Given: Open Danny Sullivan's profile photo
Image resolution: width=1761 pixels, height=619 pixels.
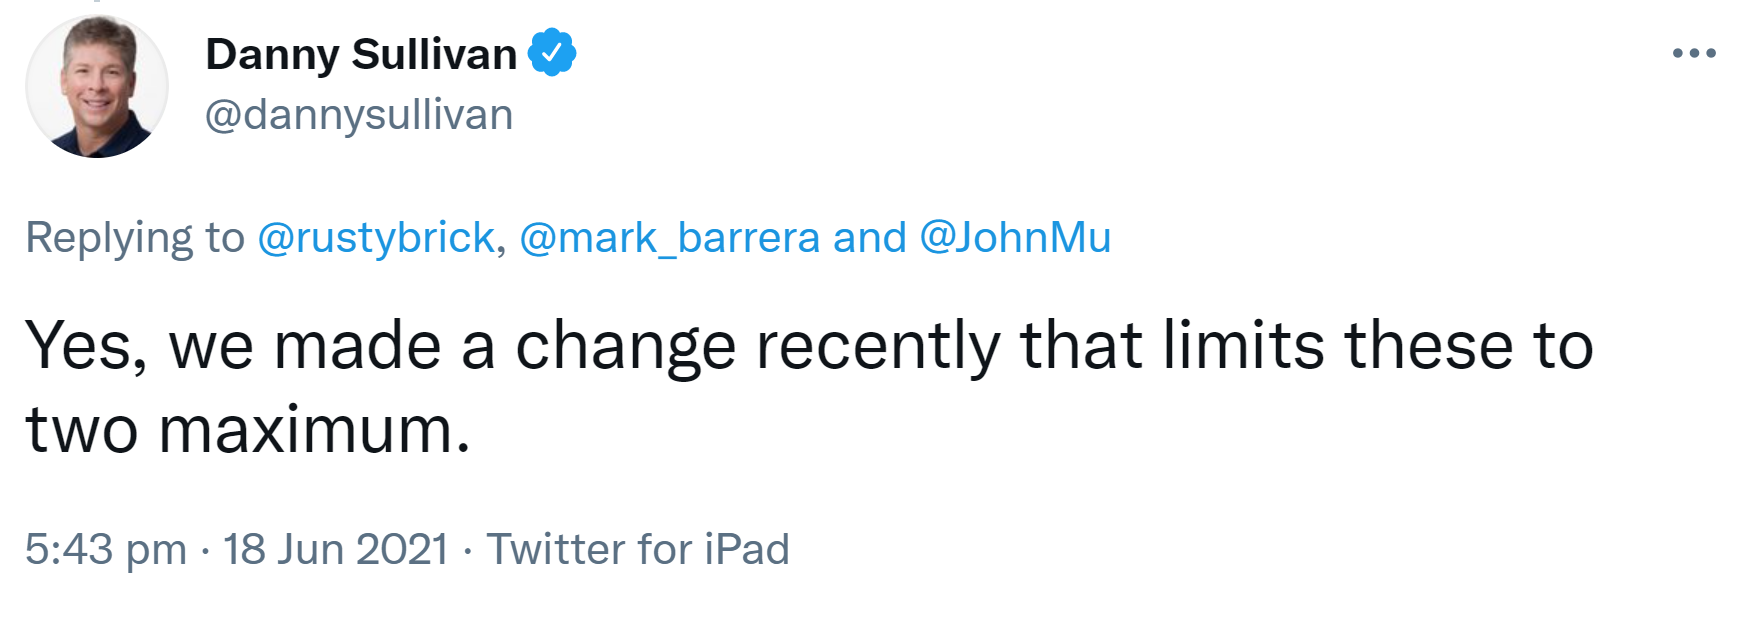Looking at the screenshot, I should coord(97,87).
